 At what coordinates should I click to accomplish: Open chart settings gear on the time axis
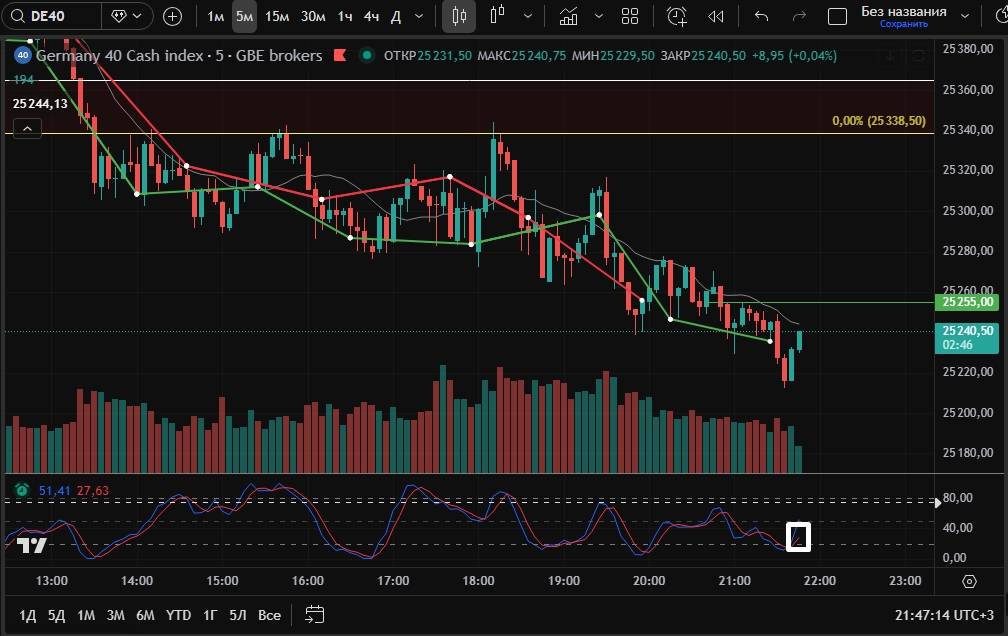pos(969,581)
